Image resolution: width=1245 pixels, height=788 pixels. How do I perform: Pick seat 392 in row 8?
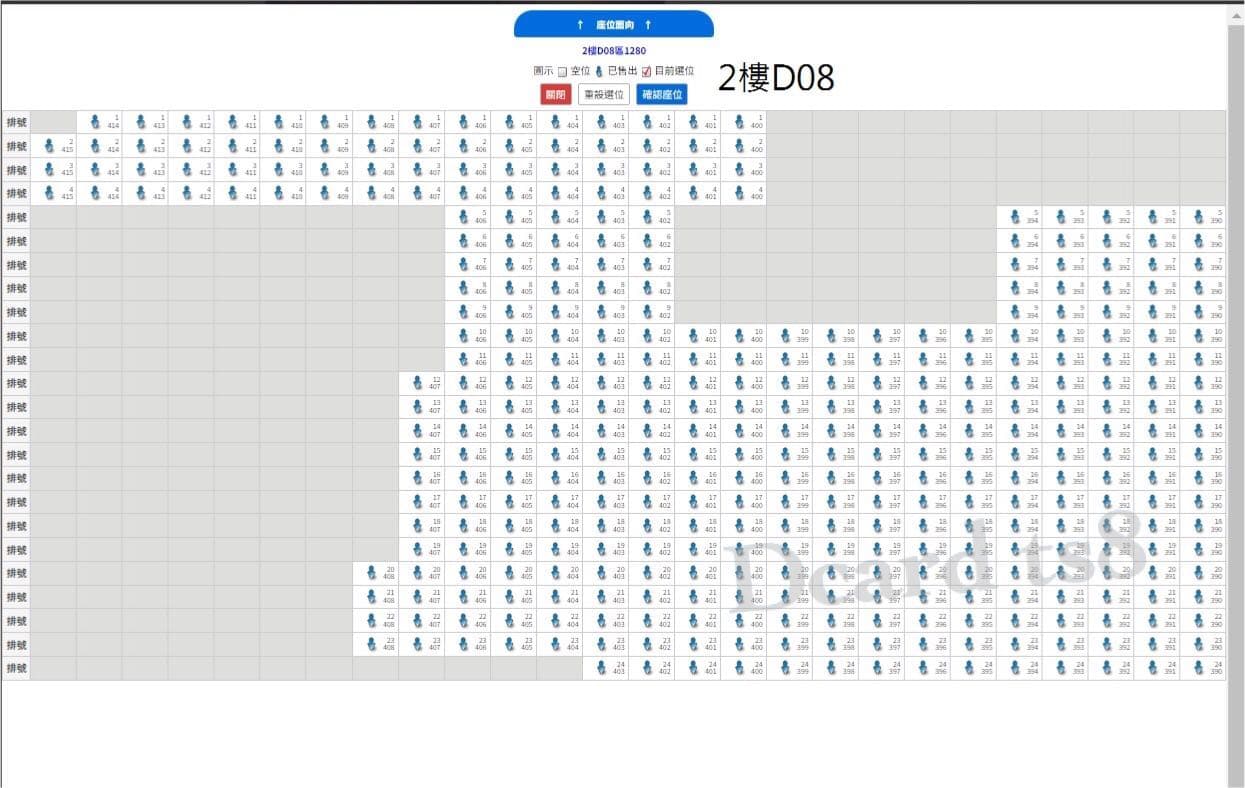[1112, 288]
